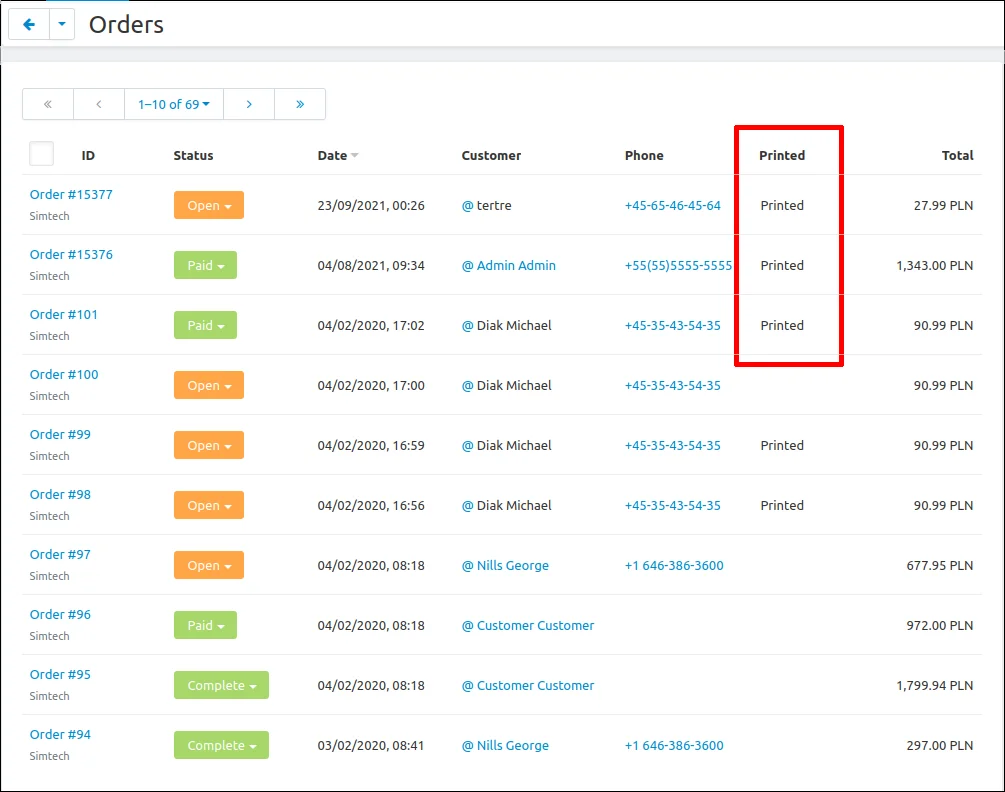Open the dropdown next to back arrow

[x=62, y=25]
